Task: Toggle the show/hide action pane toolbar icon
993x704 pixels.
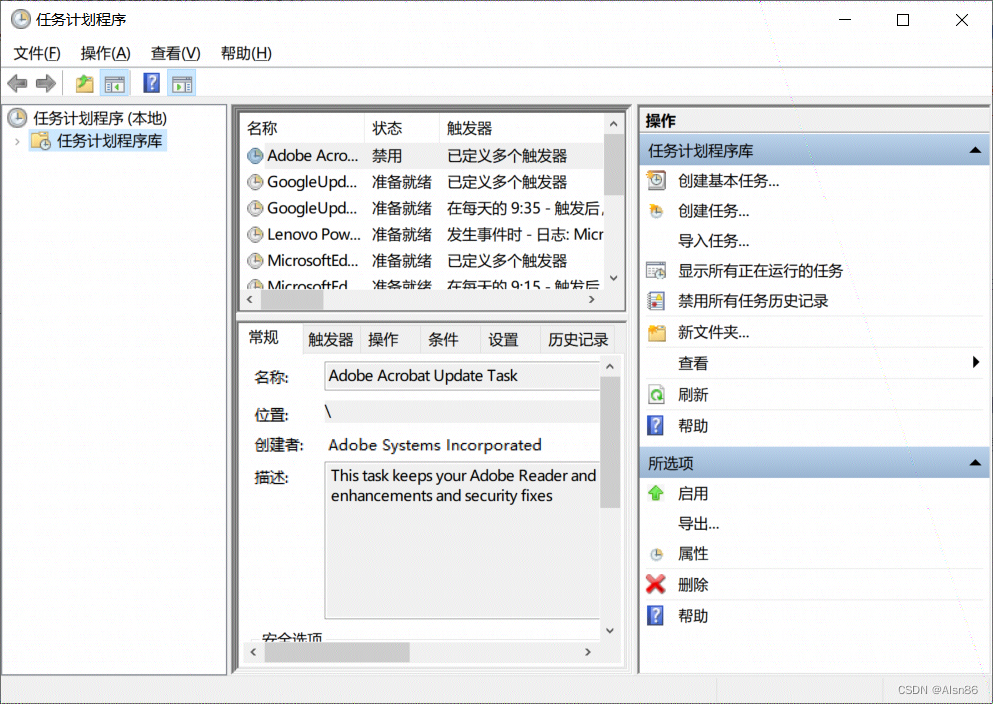Action: (182, 84)
